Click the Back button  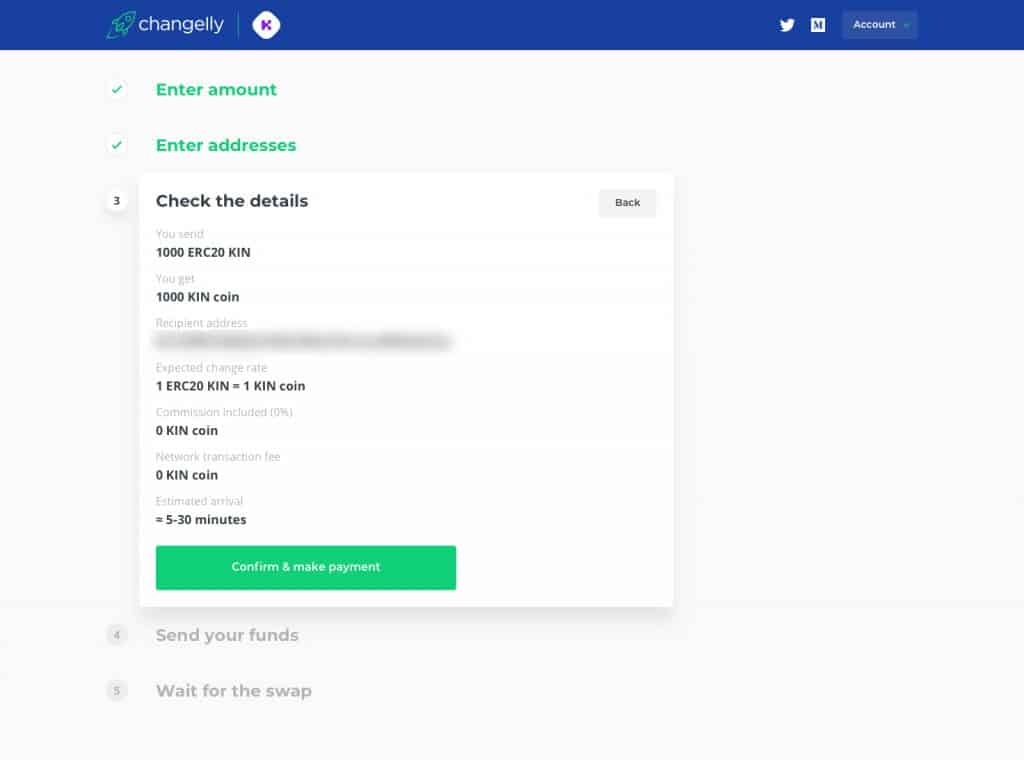point(627,202)
